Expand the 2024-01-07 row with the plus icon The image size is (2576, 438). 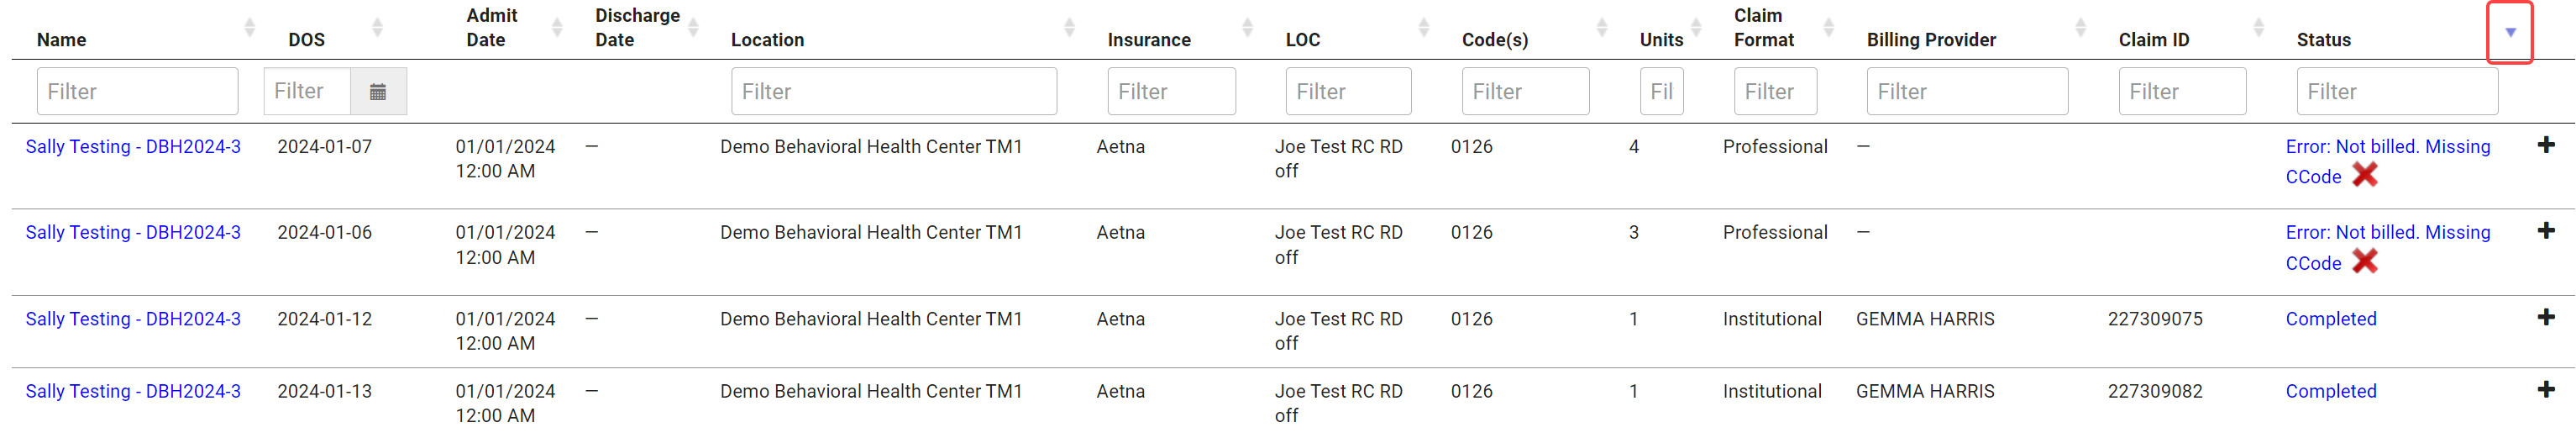tap(2546, 145)
